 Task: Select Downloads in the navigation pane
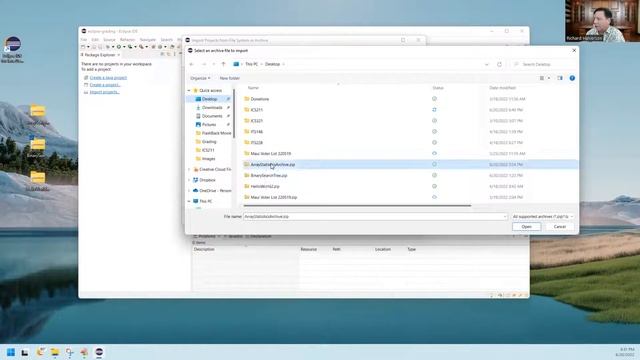pyautogui.click(x=212, y=107)
